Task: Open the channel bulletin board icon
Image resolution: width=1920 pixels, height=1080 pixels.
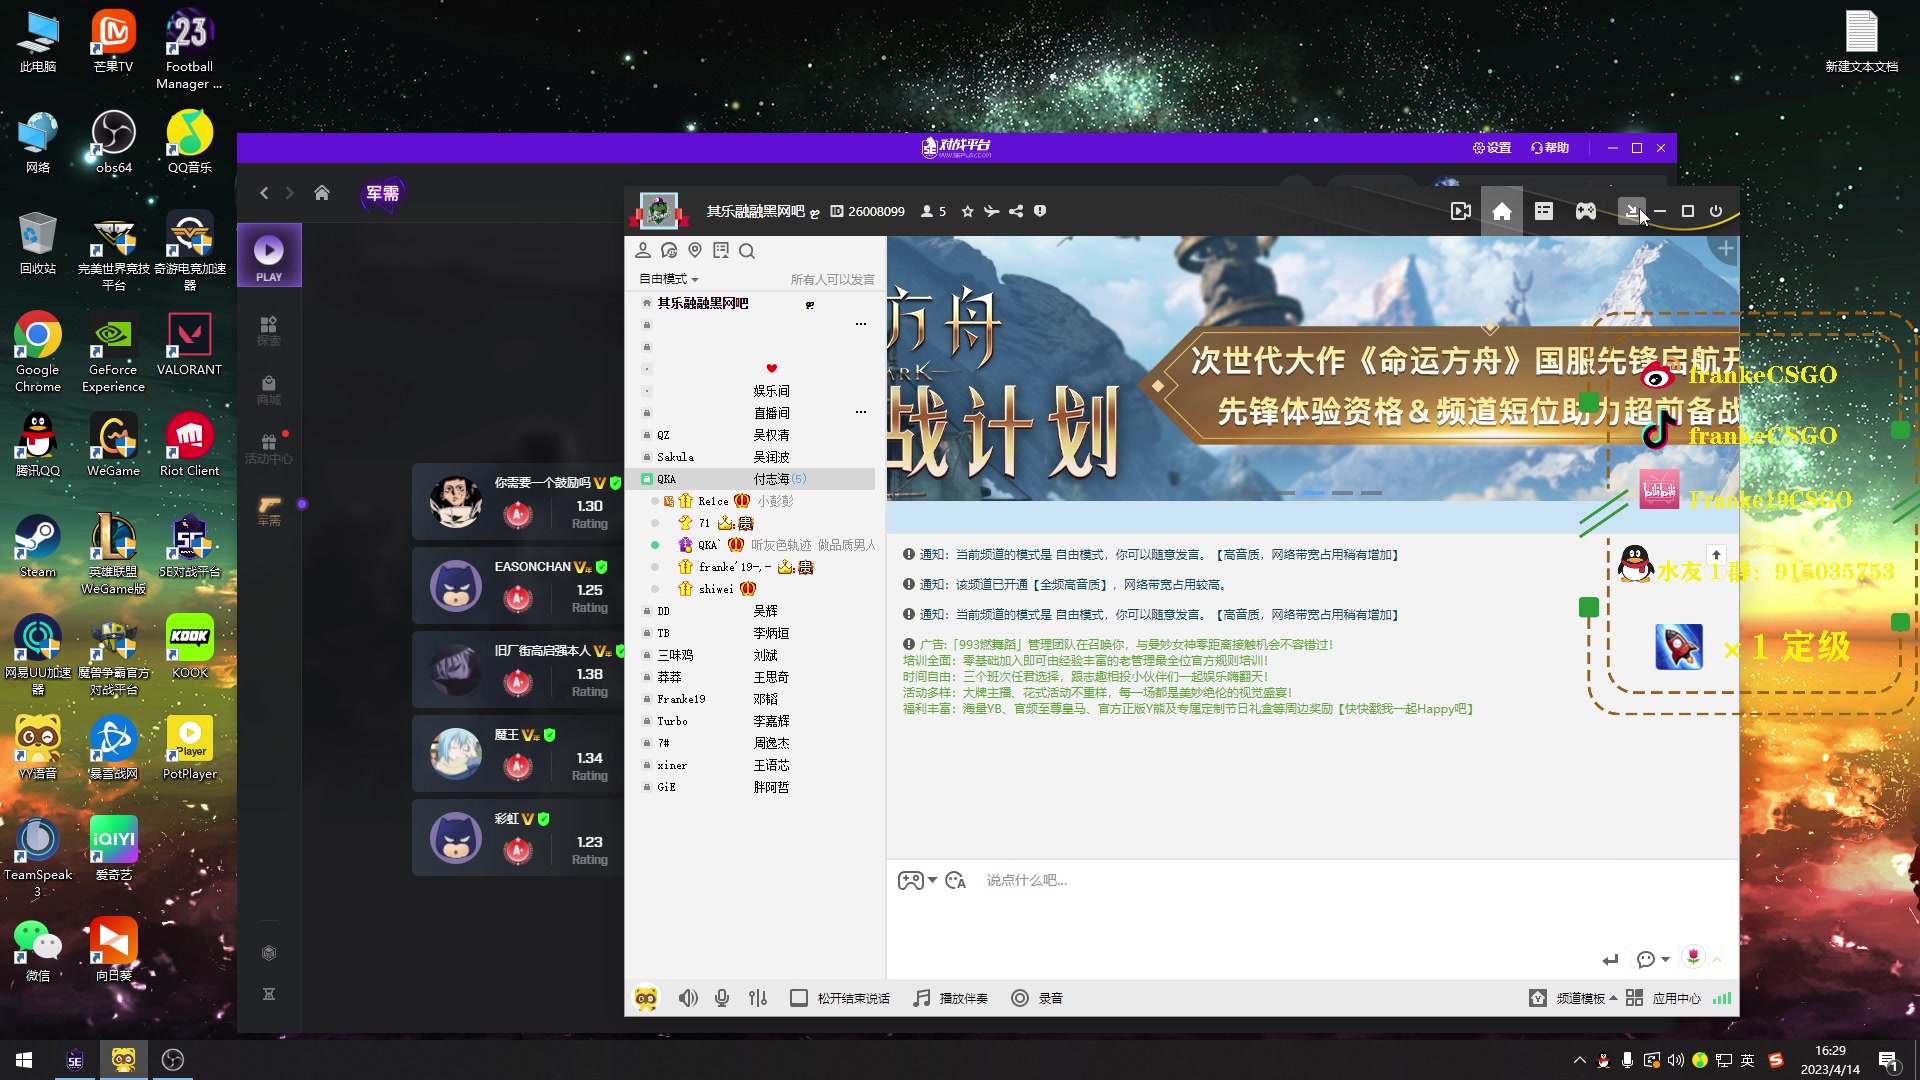Action: tap(721, 250)
